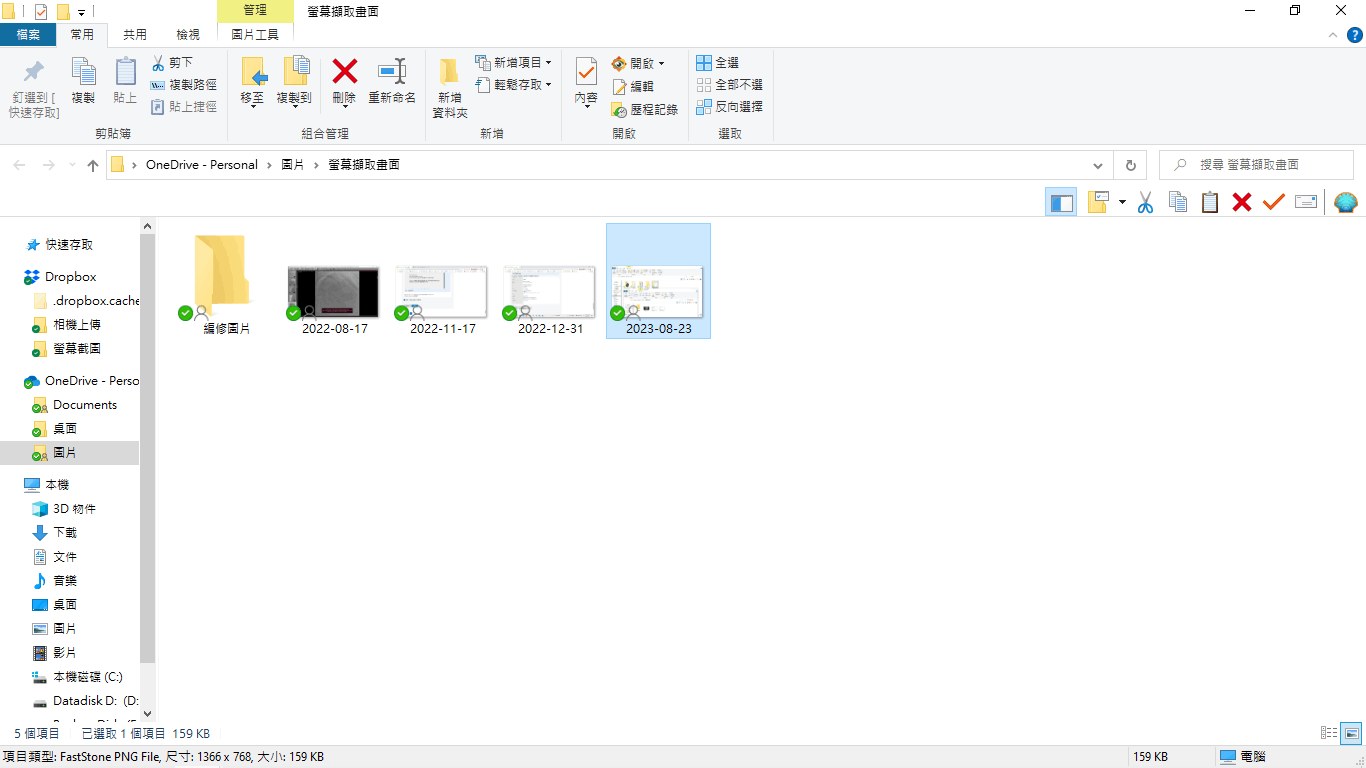Toggle the preview pane toolbar button
This screenshot has width=1366, height=768.
[1061, 202]
